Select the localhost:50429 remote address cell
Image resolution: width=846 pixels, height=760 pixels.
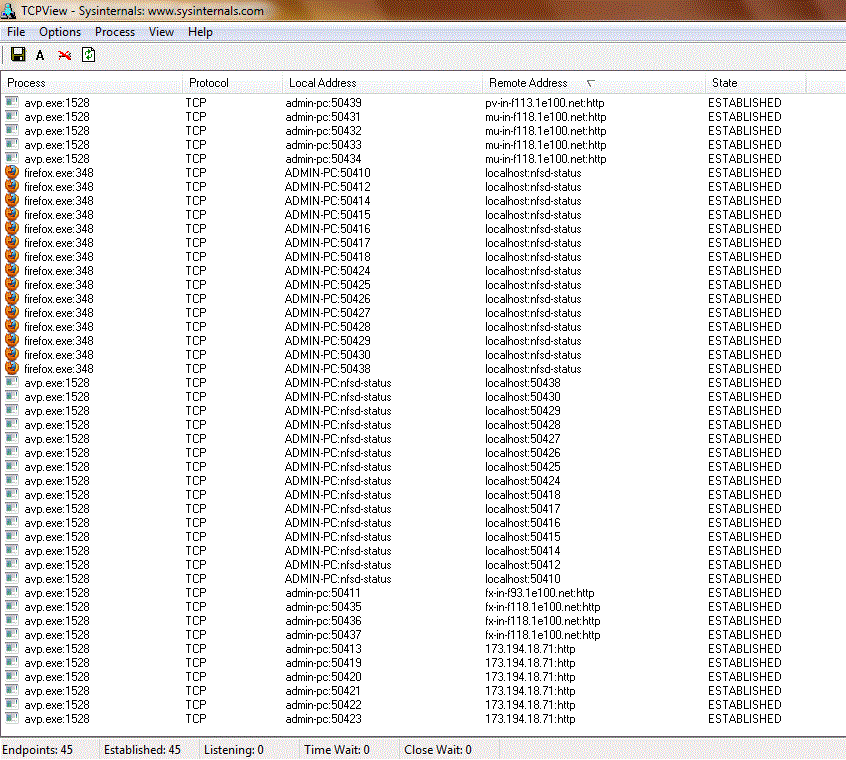point(522,411)
